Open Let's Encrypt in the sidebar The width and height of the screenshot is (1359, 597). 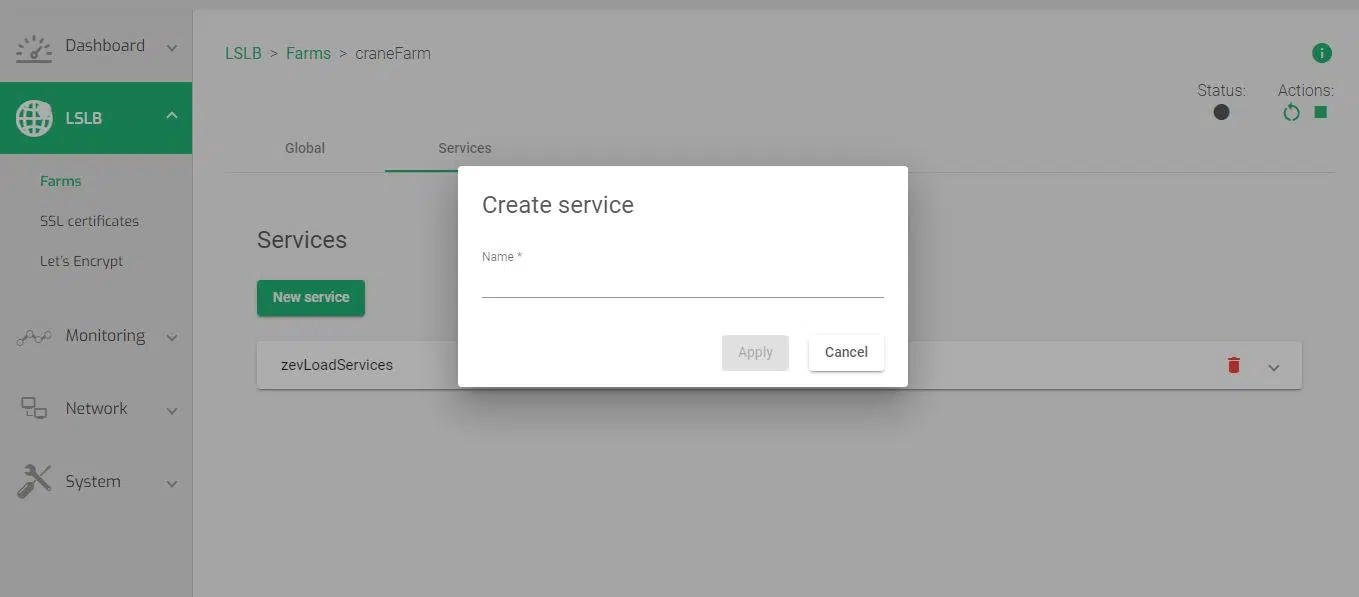[x=81, y=261]
